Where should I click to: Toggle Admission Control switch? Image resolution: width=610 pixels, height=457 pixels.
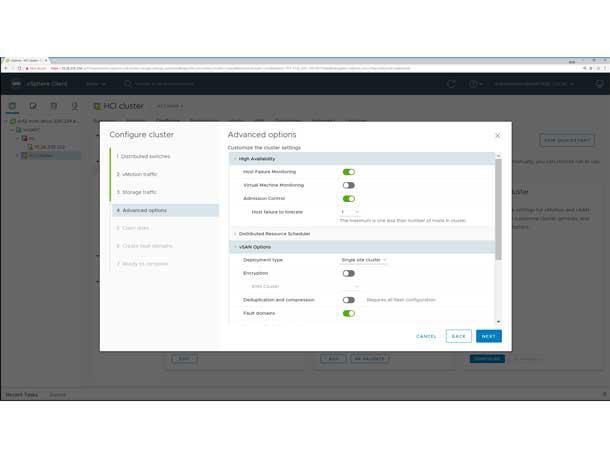point(349,199)
